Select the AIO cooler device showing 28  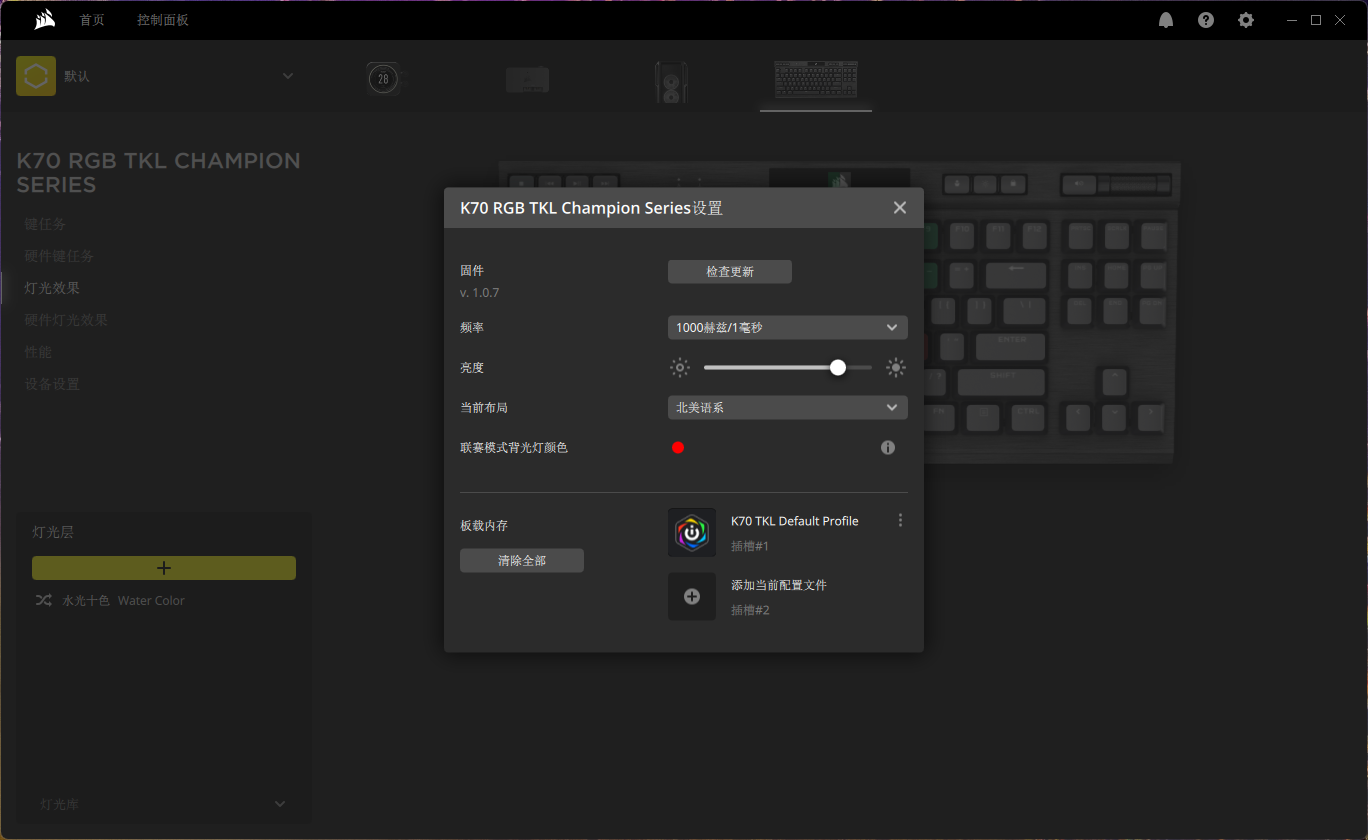point(384,79)
